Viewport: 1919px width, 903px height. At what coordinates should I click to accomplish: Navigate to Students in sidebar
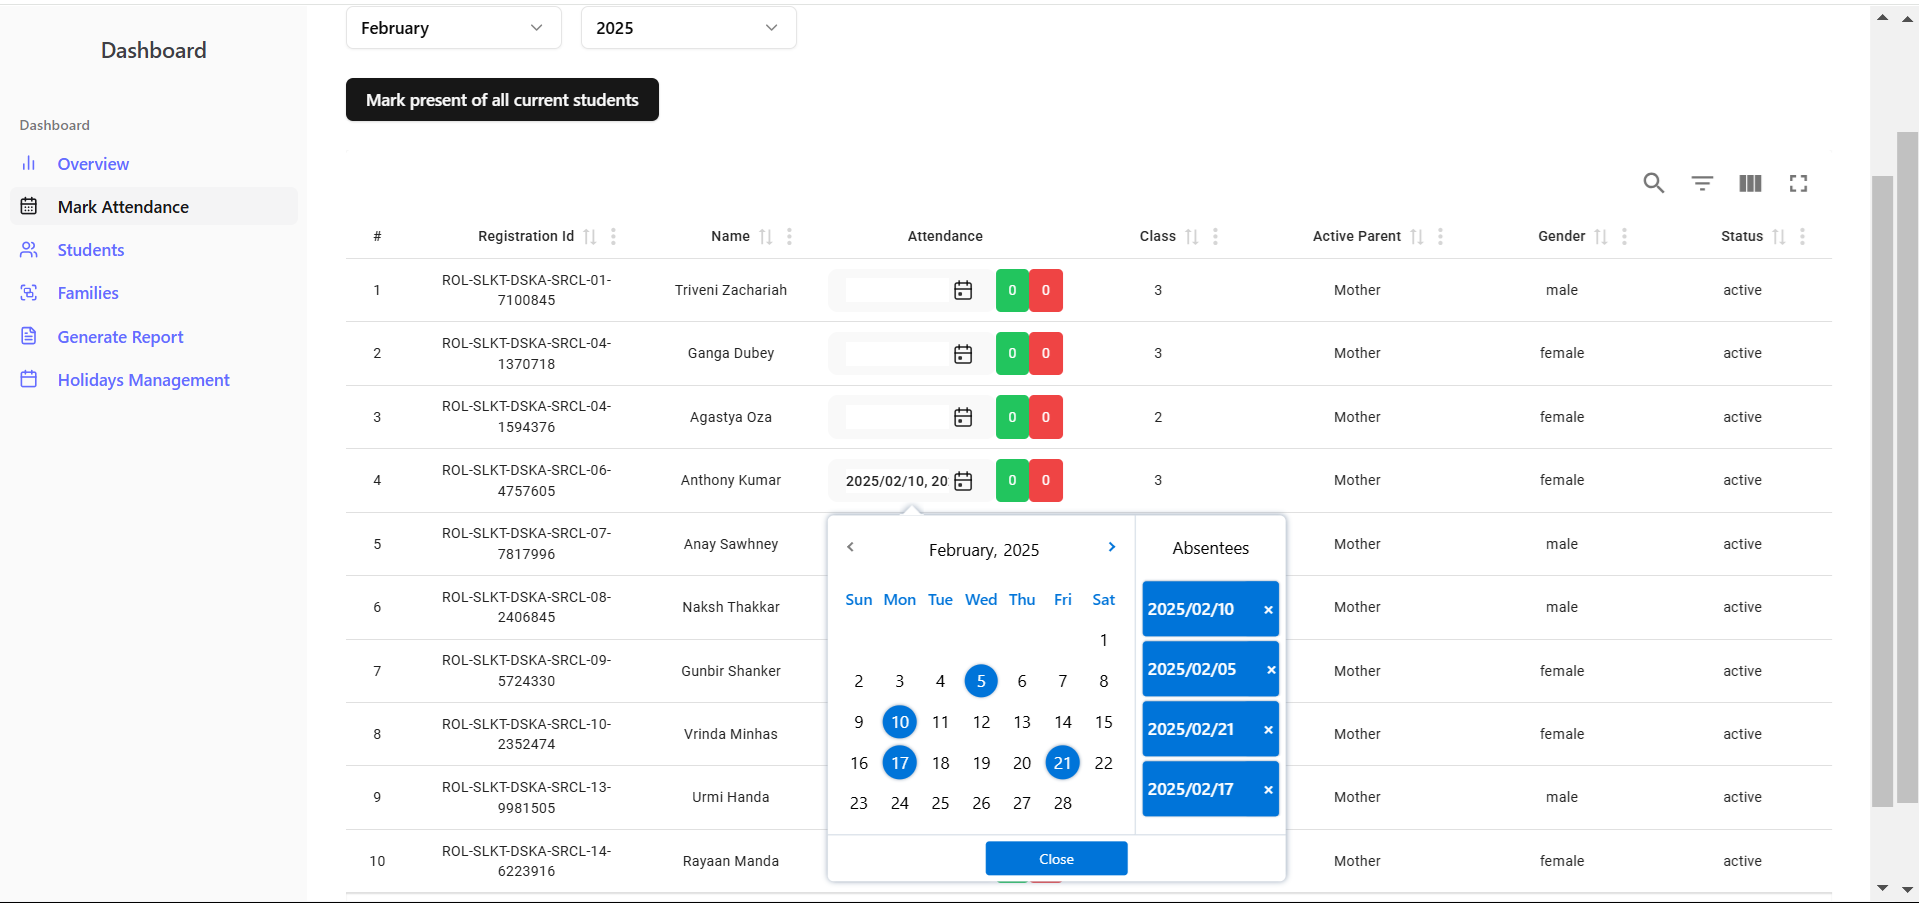click(90, 250)
